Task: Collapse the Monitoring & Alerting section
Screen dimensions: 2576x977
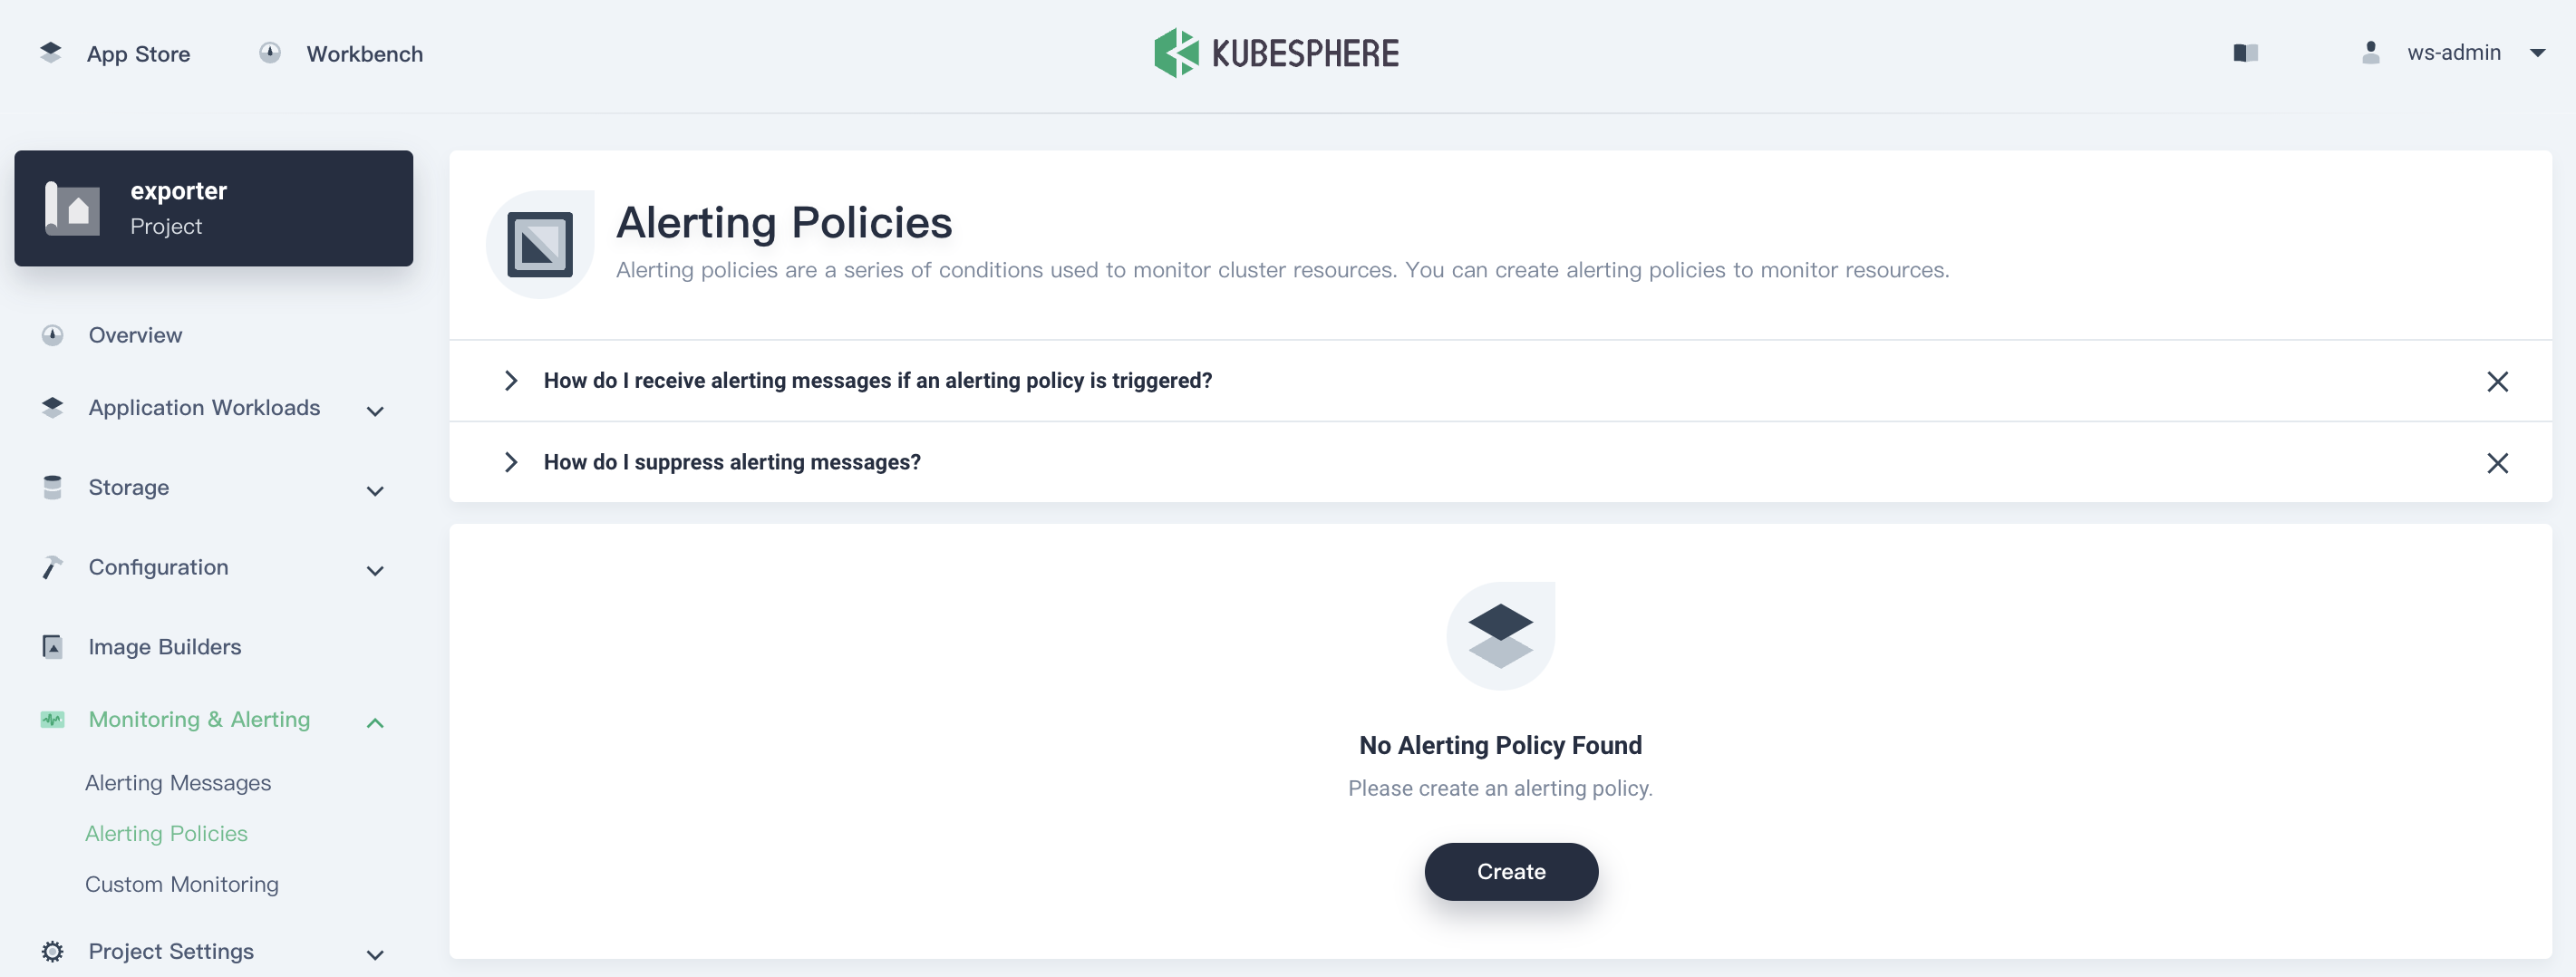Action: tap(375, 722)
